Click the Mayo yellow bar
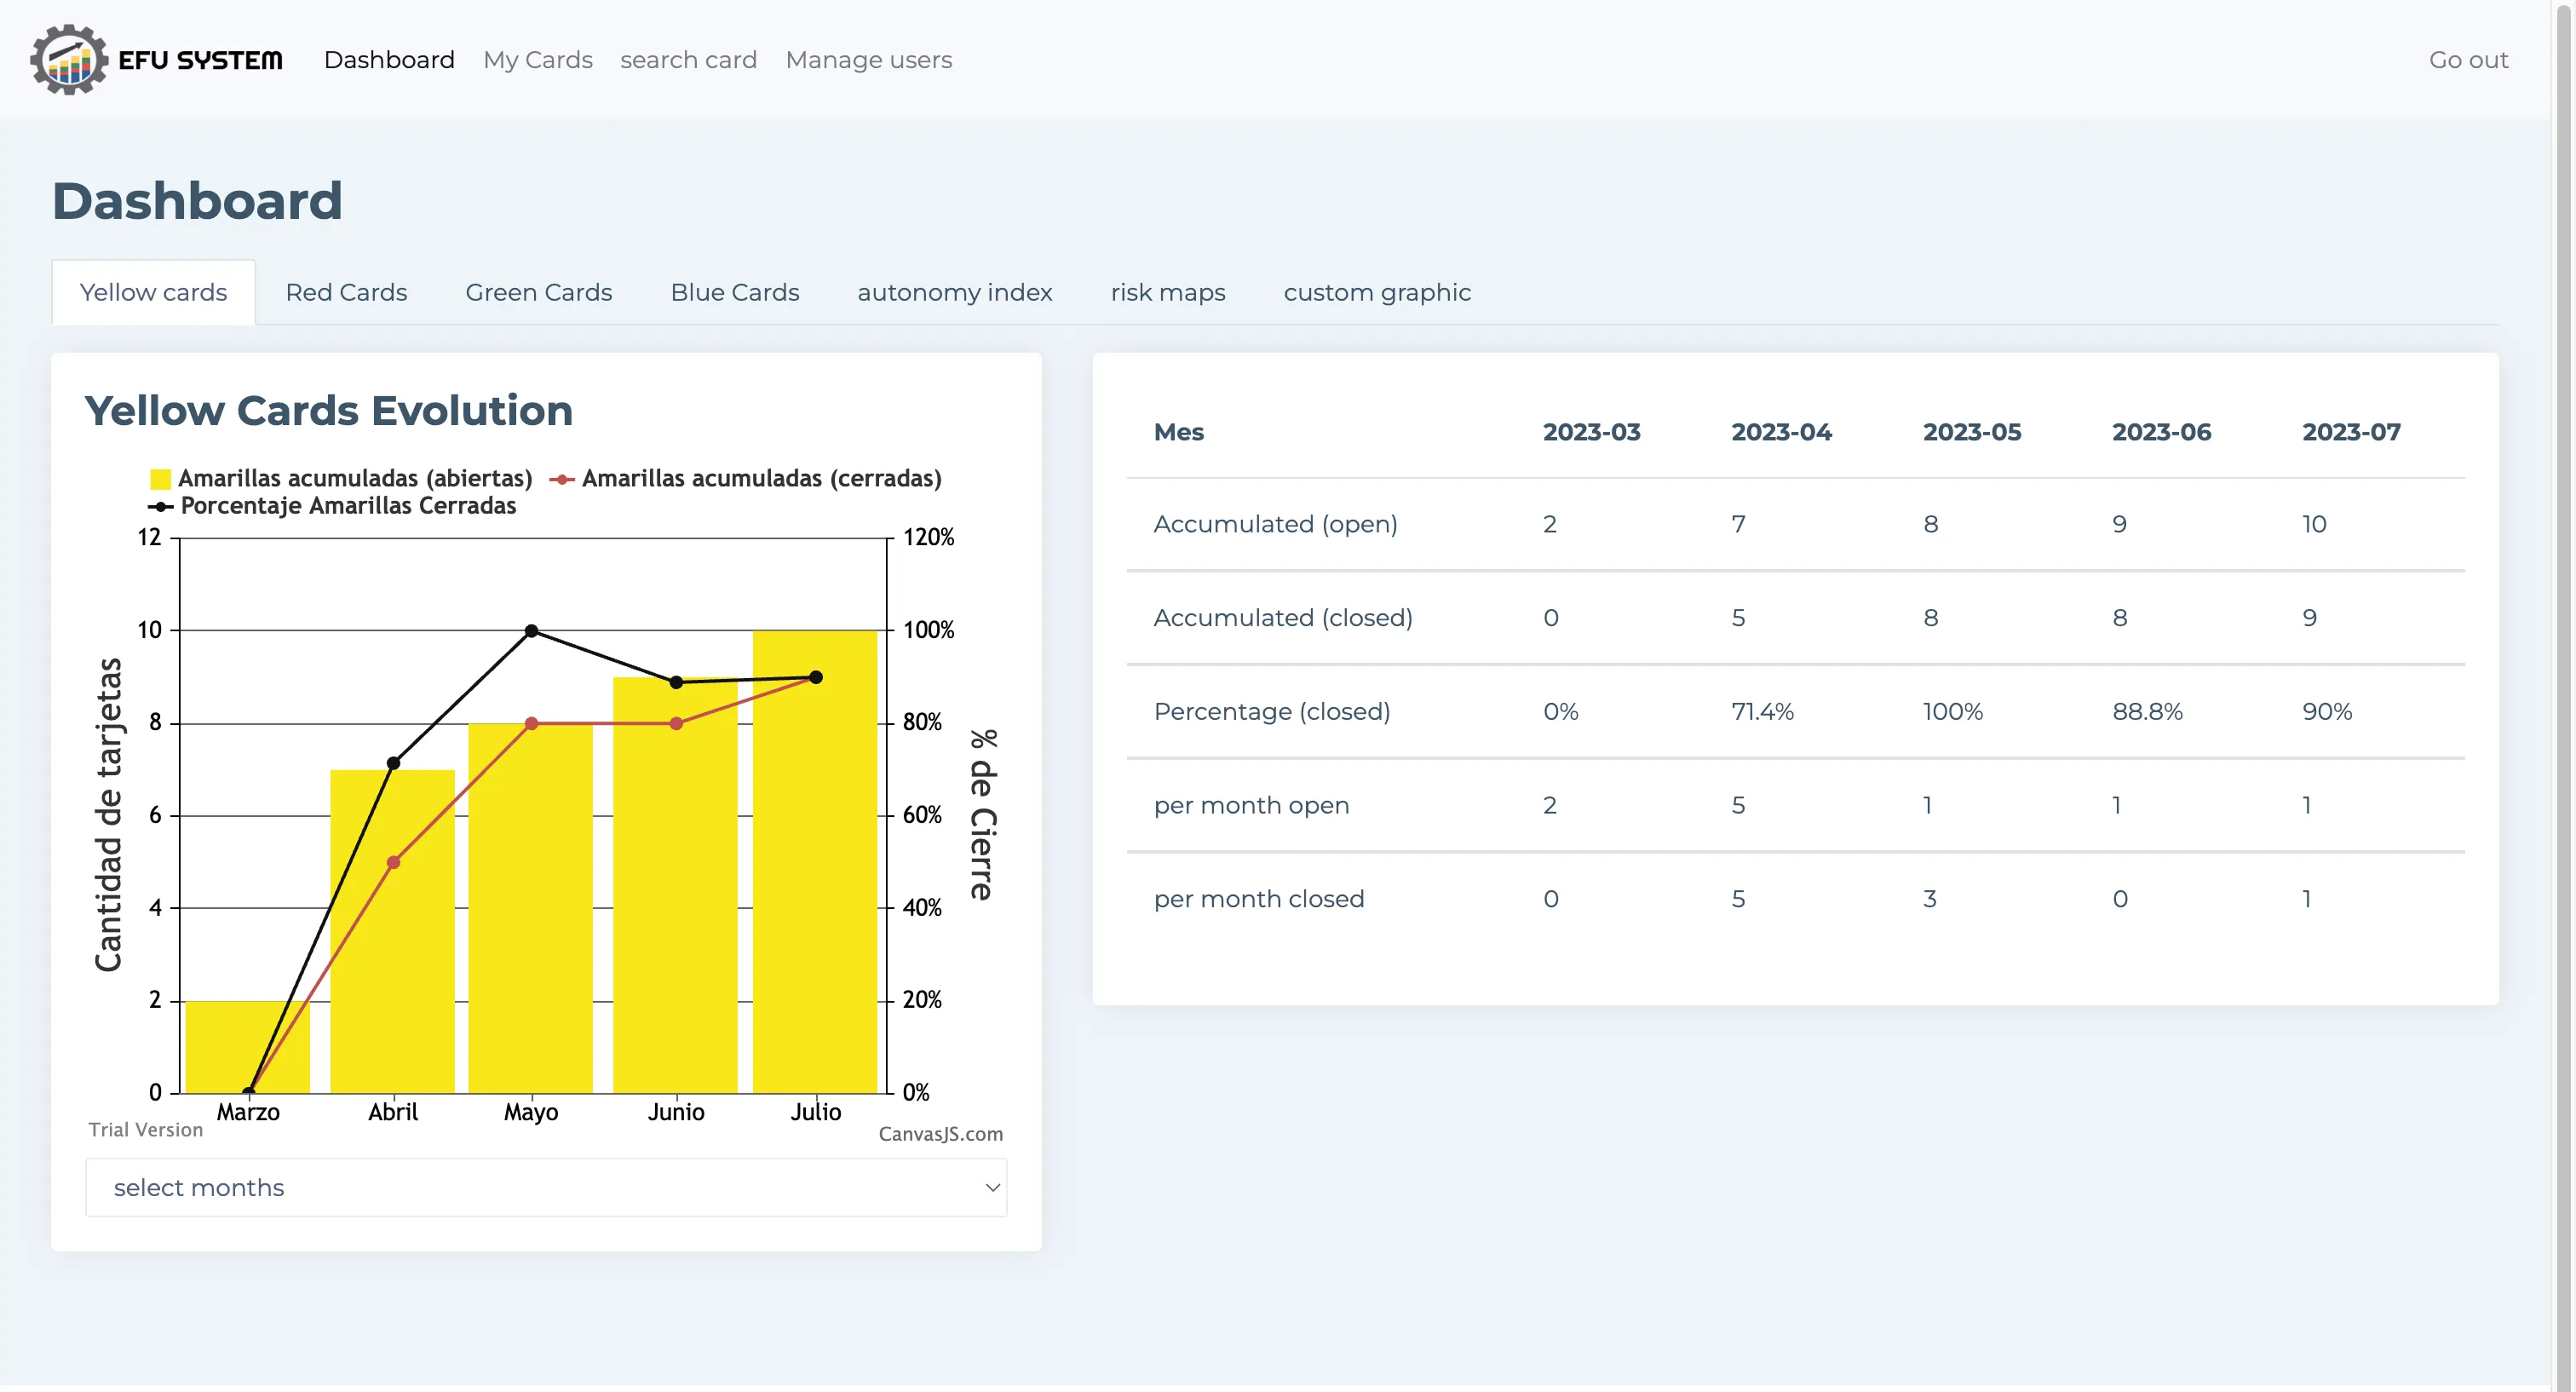This screenshot has width=2576, height=1392. pos(530,907)
